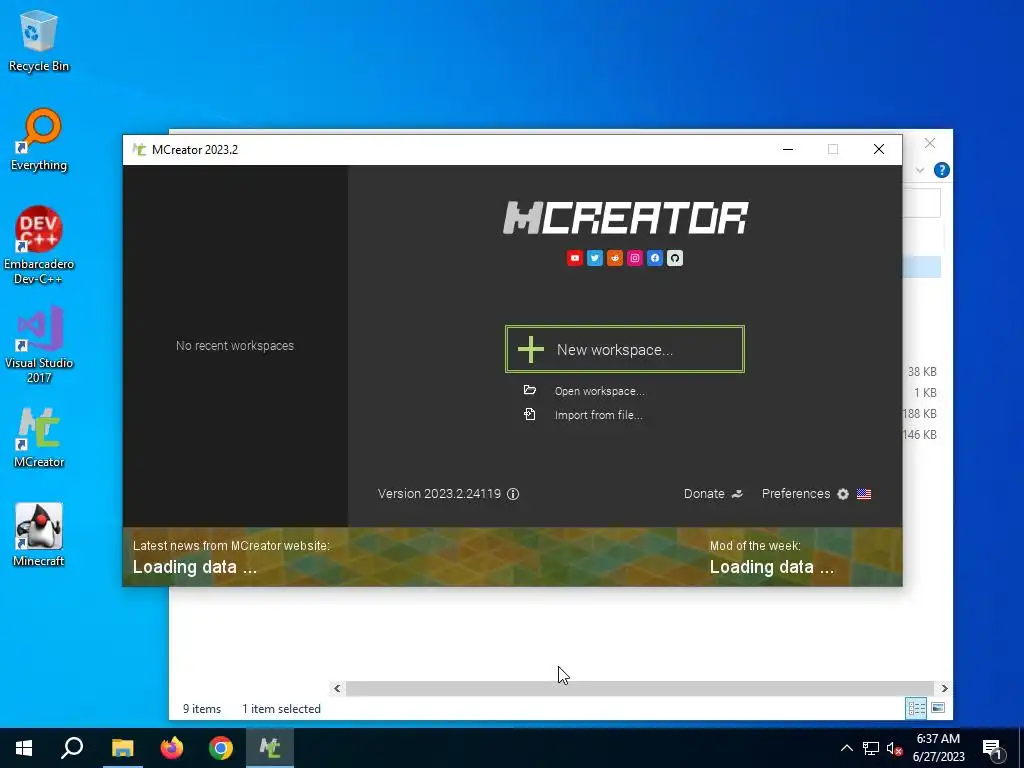
Task: Click the Recycle Bin desktop icon
Action: click(x=39, y=40)
